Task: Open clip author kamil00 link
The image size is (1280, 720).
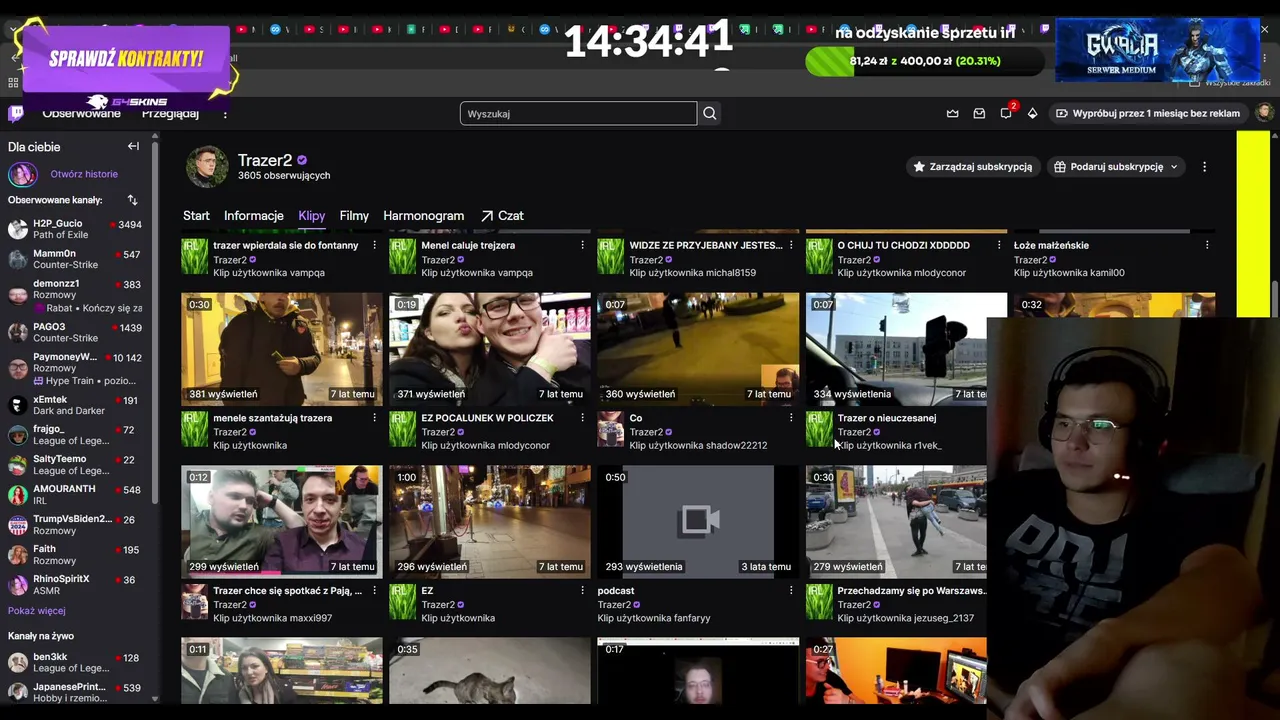Action: [x=1069, y=273]
